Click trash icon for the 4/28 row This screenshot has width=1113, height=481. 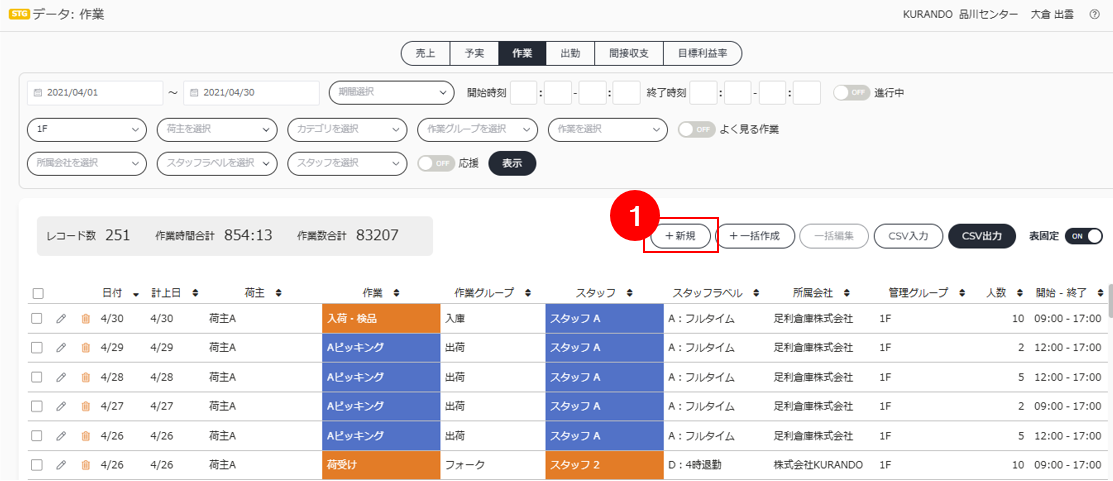click(x=86, y=377)
